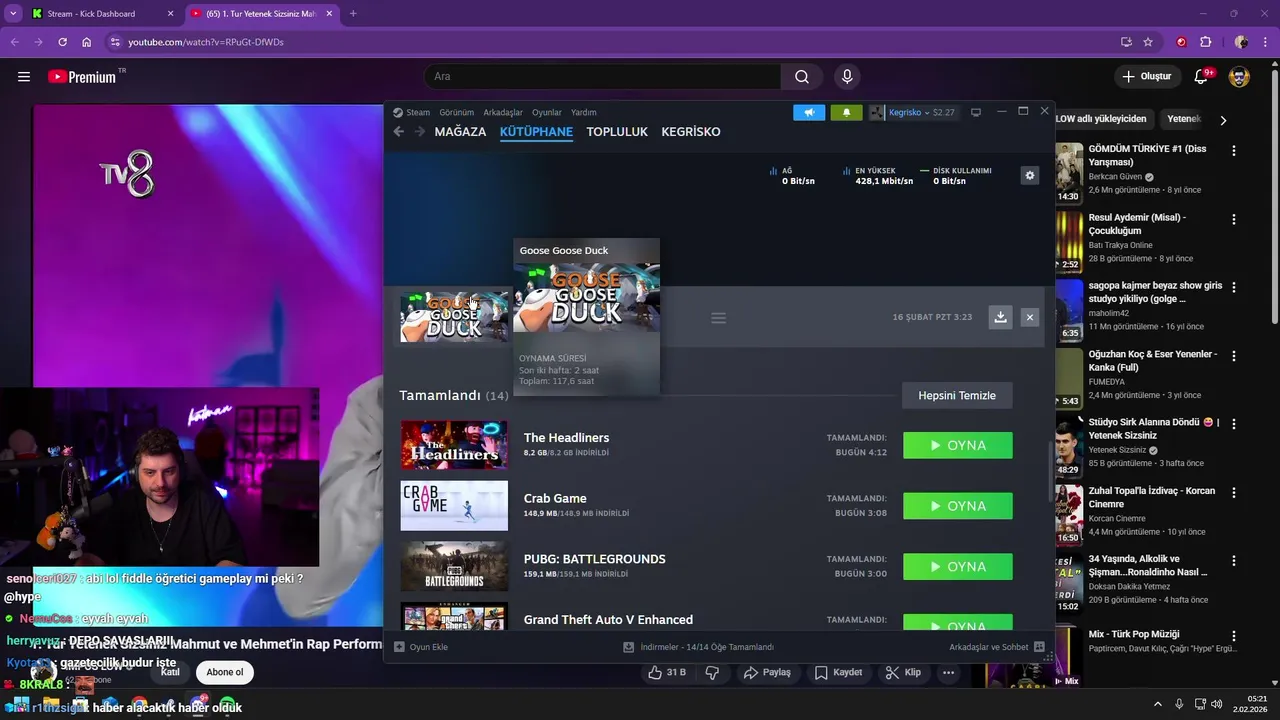Image resolution: width=1280 pixels, height=720 pixels.
Task: Open the YouTube account avatar menu
Action: tap(1239, 76)
